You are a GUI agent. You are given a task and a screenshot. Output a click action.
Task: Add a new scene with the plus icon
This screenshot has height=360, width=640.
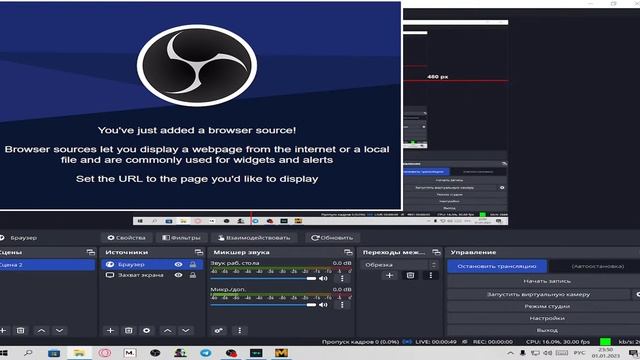3,330
